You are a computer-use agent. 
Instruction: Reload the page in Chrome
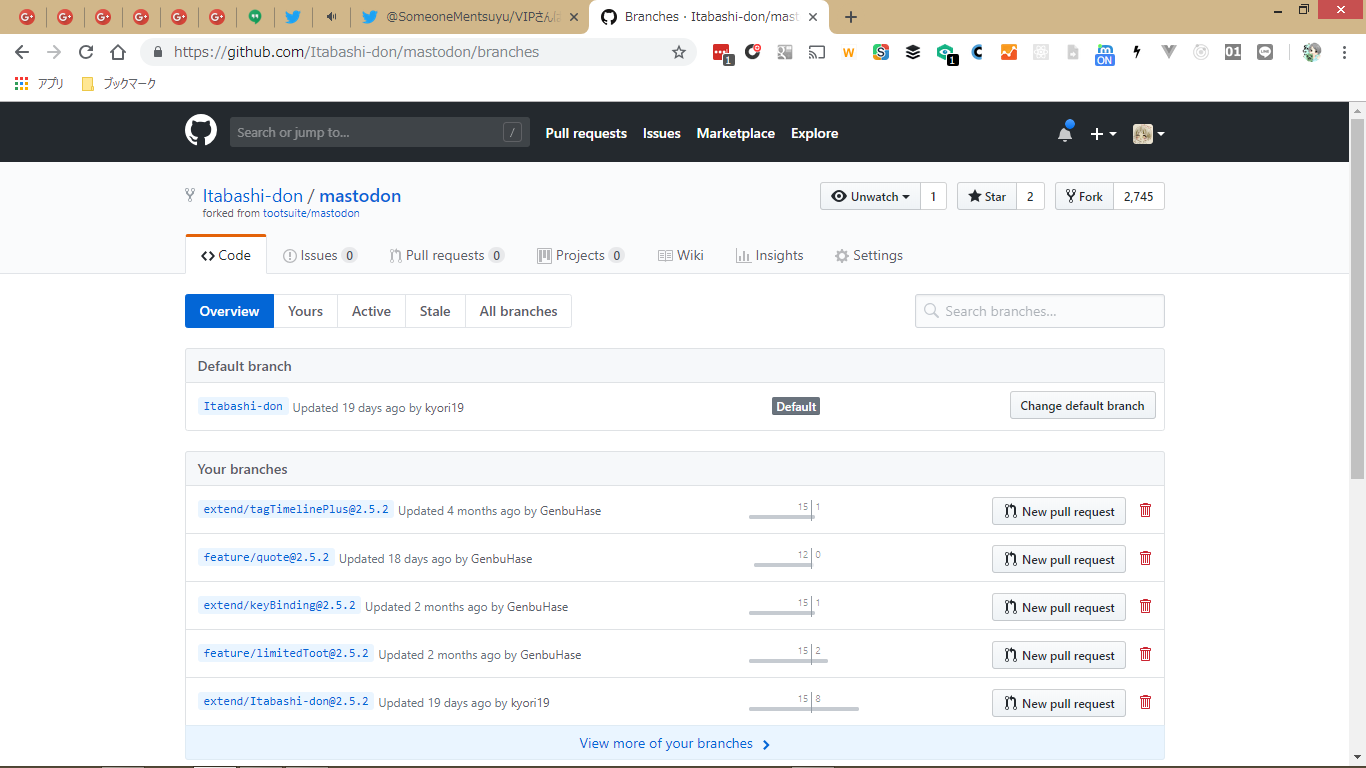pos(86,52)
